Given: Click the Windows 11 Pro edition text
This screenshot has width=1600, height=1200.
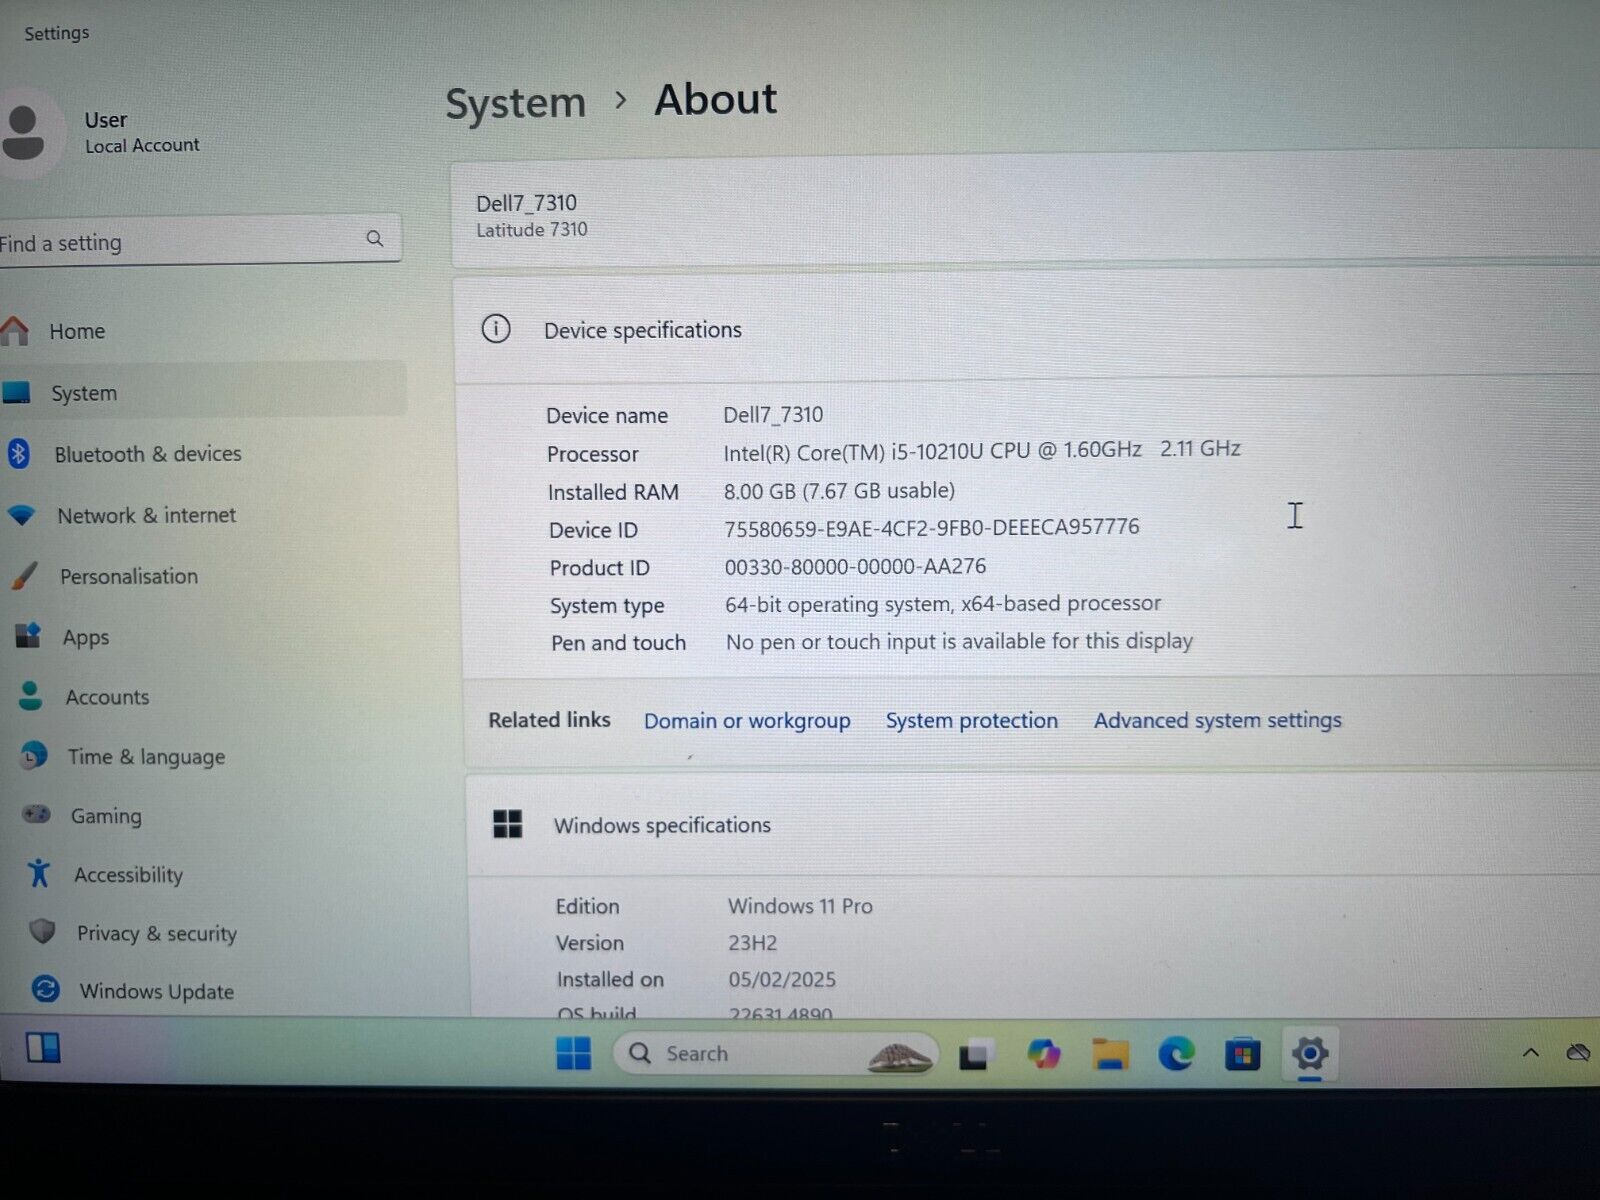Looking at the screenshot, I should pyautogui.click(x=800, y=906).
